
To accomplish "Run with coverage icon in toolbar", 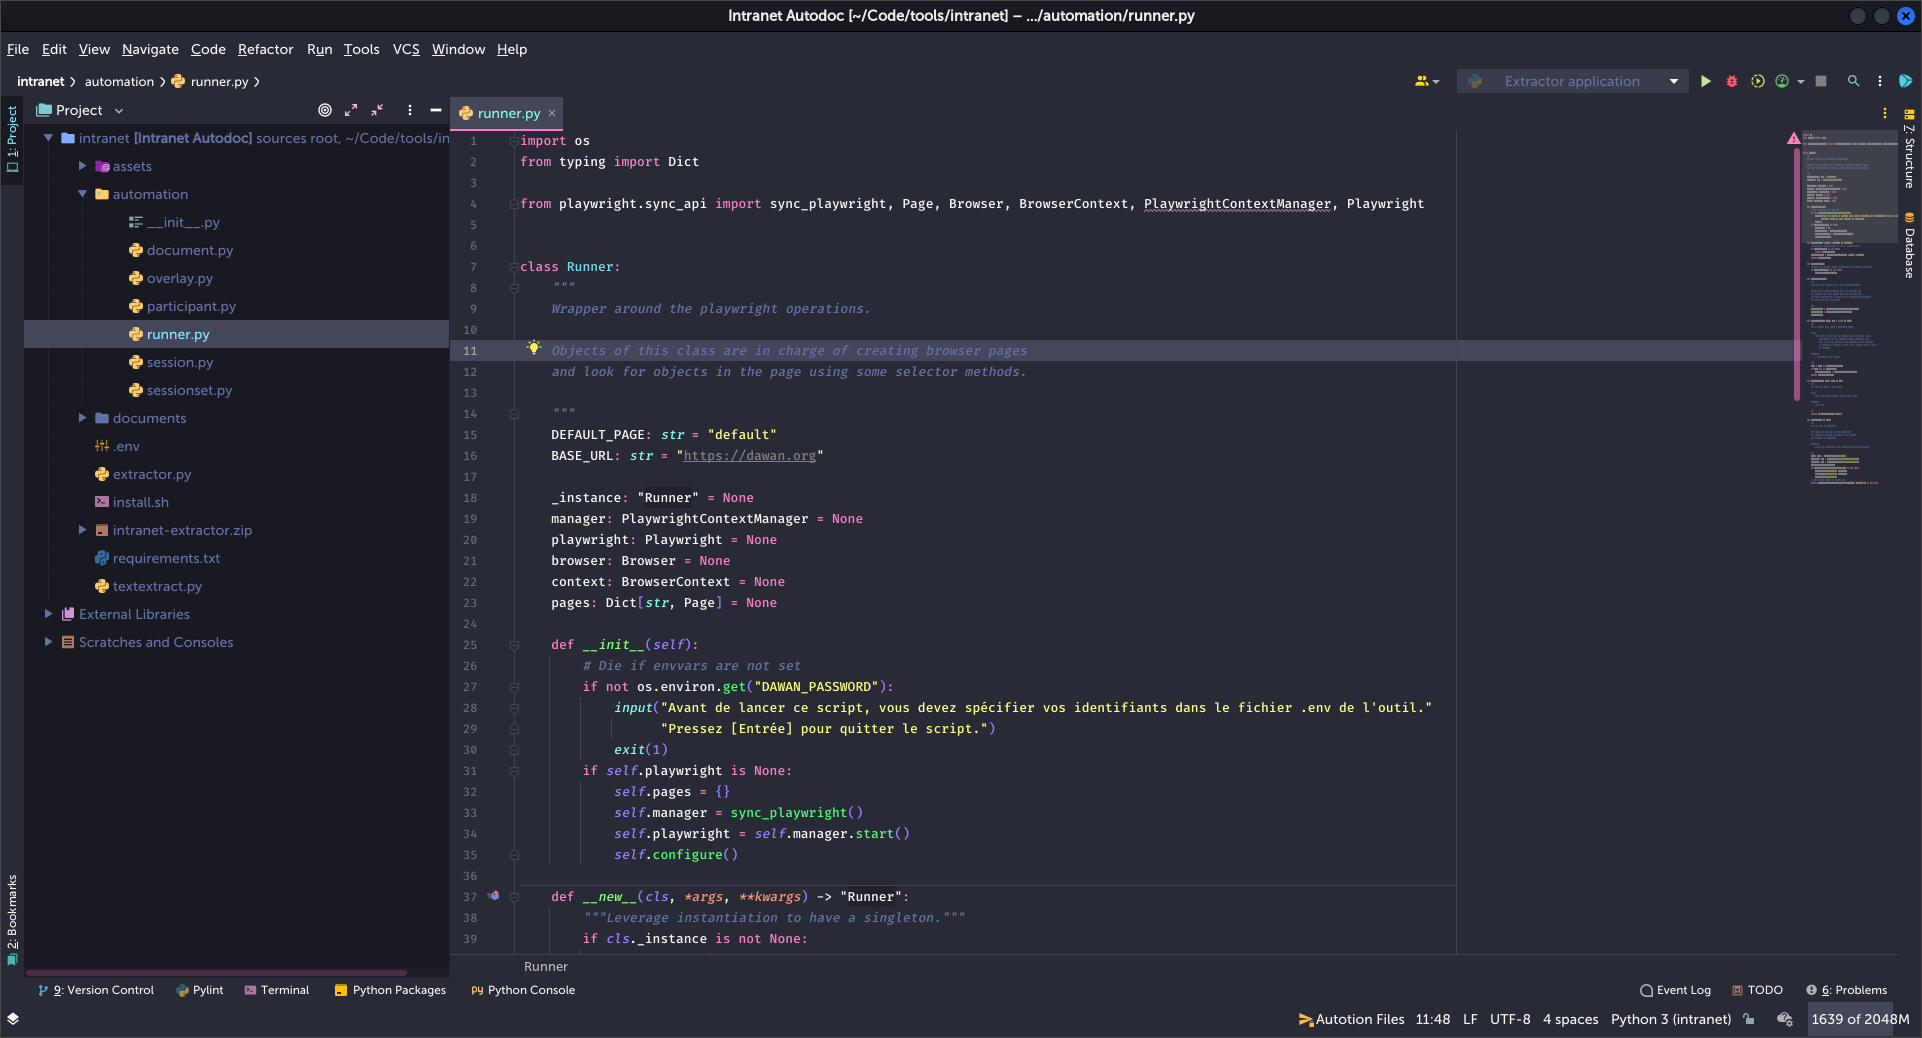I will [x=1757, y=81].
